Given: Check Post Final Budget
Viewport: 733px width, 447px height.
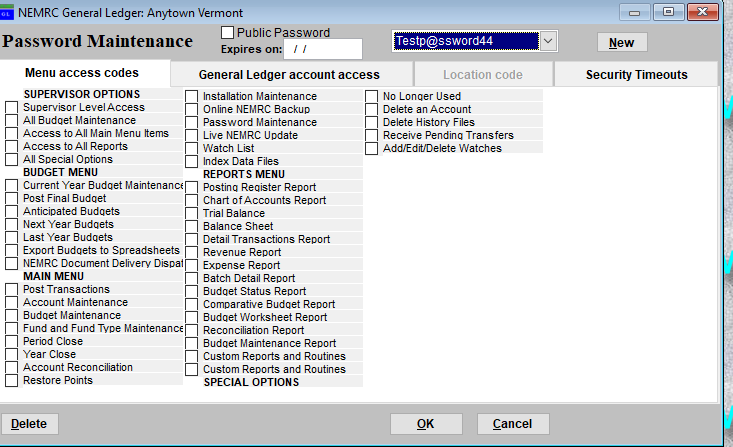Looking at the screenshot, I should 12,198.
